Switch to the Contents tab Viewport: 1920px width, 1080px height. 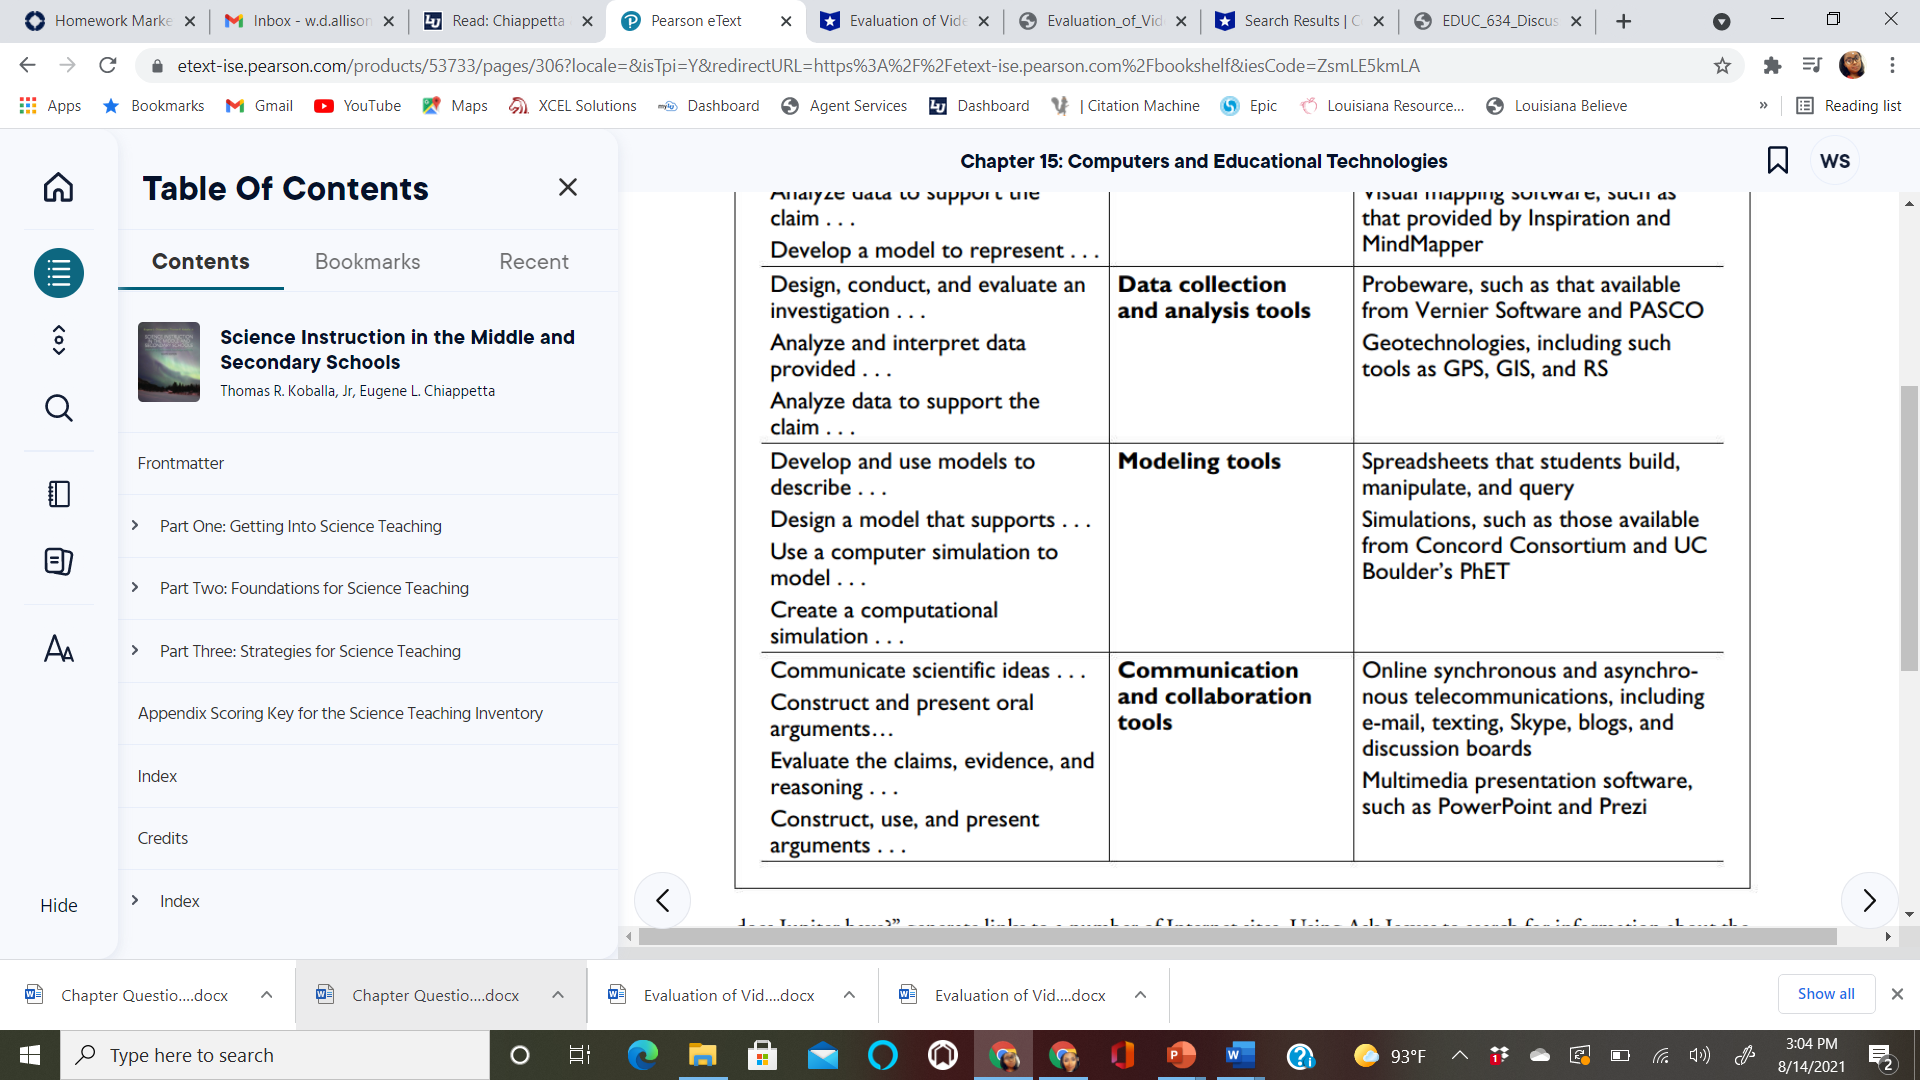point(201,261)
